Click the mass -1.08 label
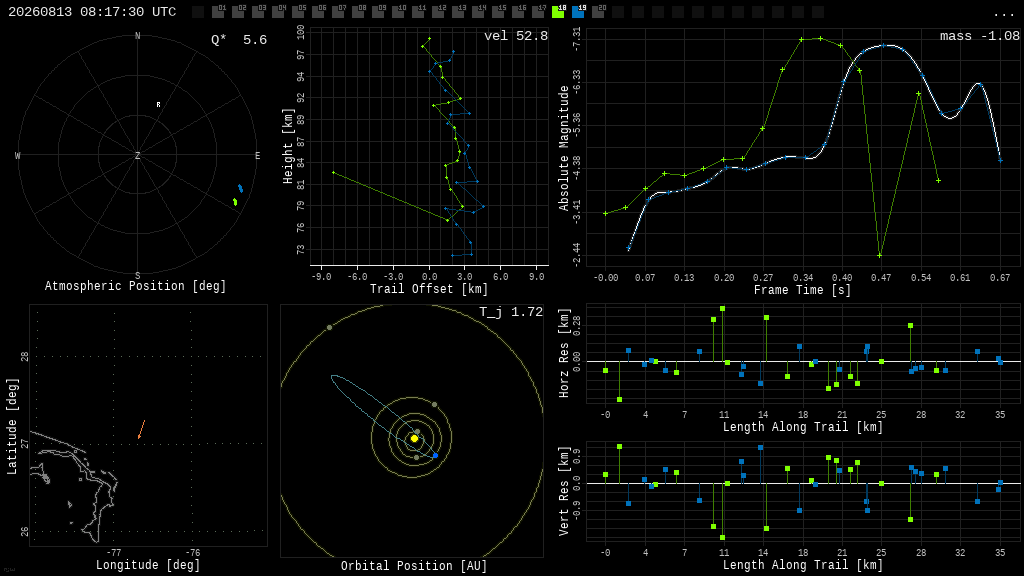Screen dimensions: 1024x576 point(980,36)
